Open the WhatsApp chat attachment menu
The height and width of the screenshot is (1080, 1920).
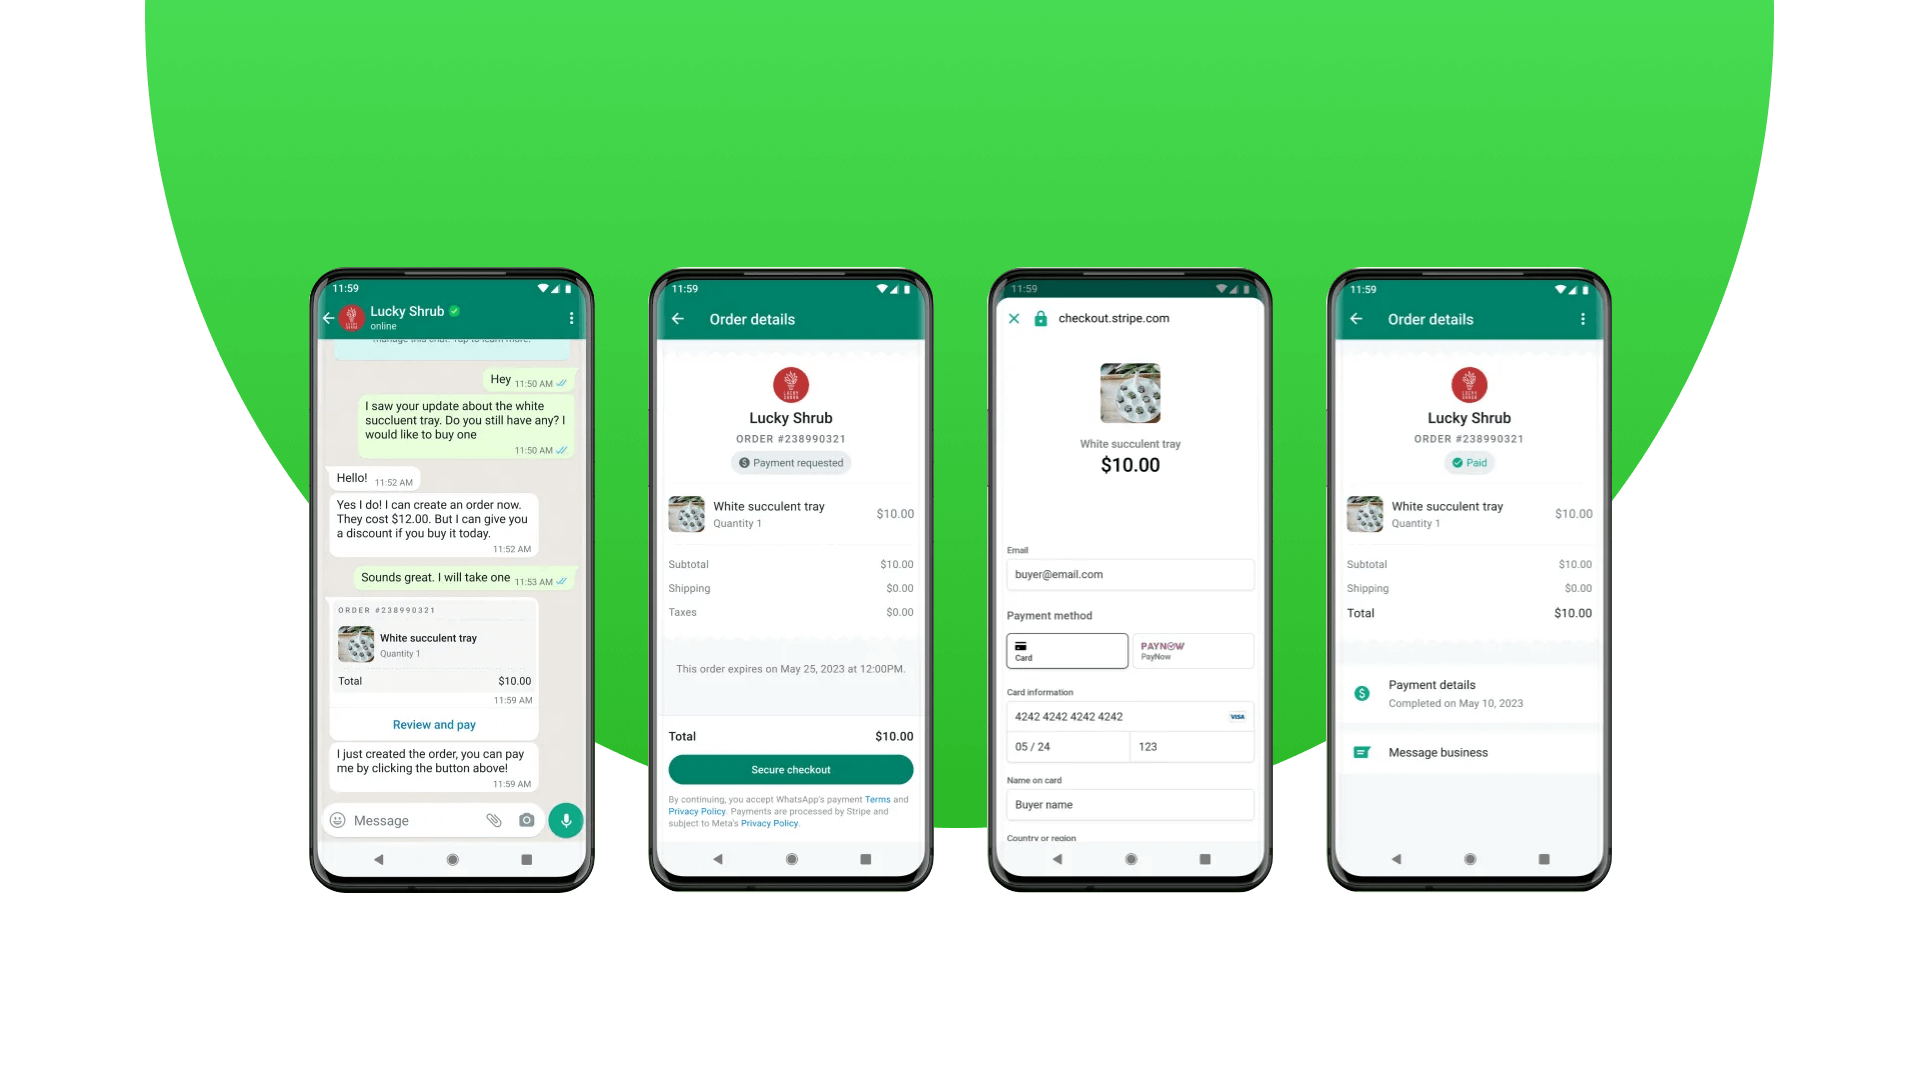tap(492, 820)
